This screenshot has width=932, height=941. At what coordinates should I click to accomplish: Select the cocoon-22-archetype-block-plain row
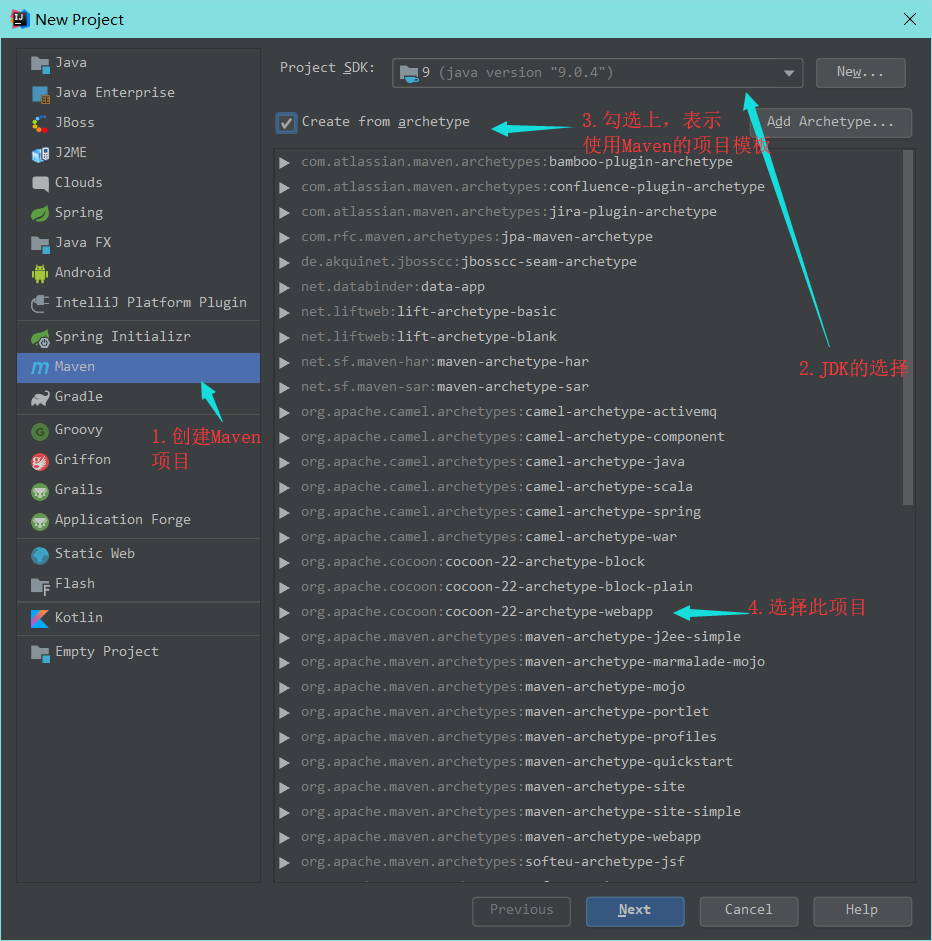[588, 588]
